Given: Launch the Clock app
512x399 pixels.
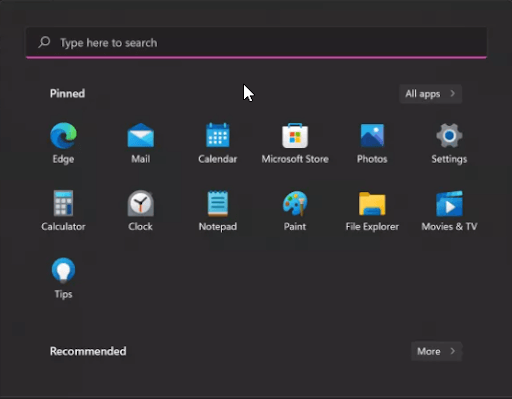Looking at the screenshot, I should pos(141,211).
